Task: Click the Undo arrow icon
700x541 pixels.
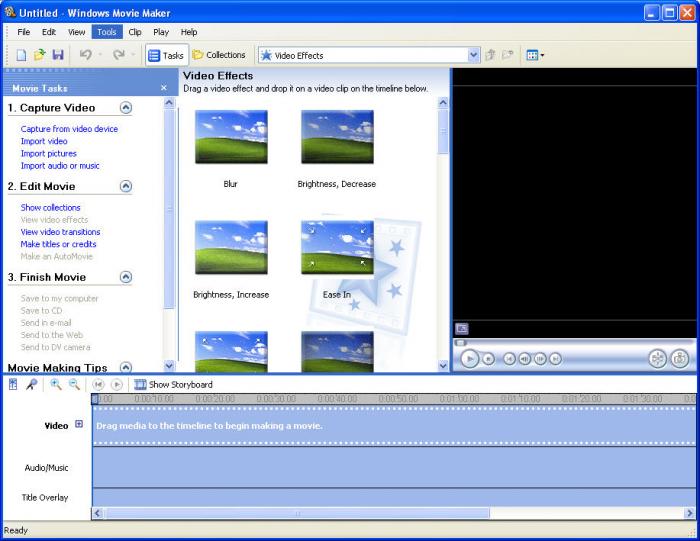Action: click(x=86, y=55)
